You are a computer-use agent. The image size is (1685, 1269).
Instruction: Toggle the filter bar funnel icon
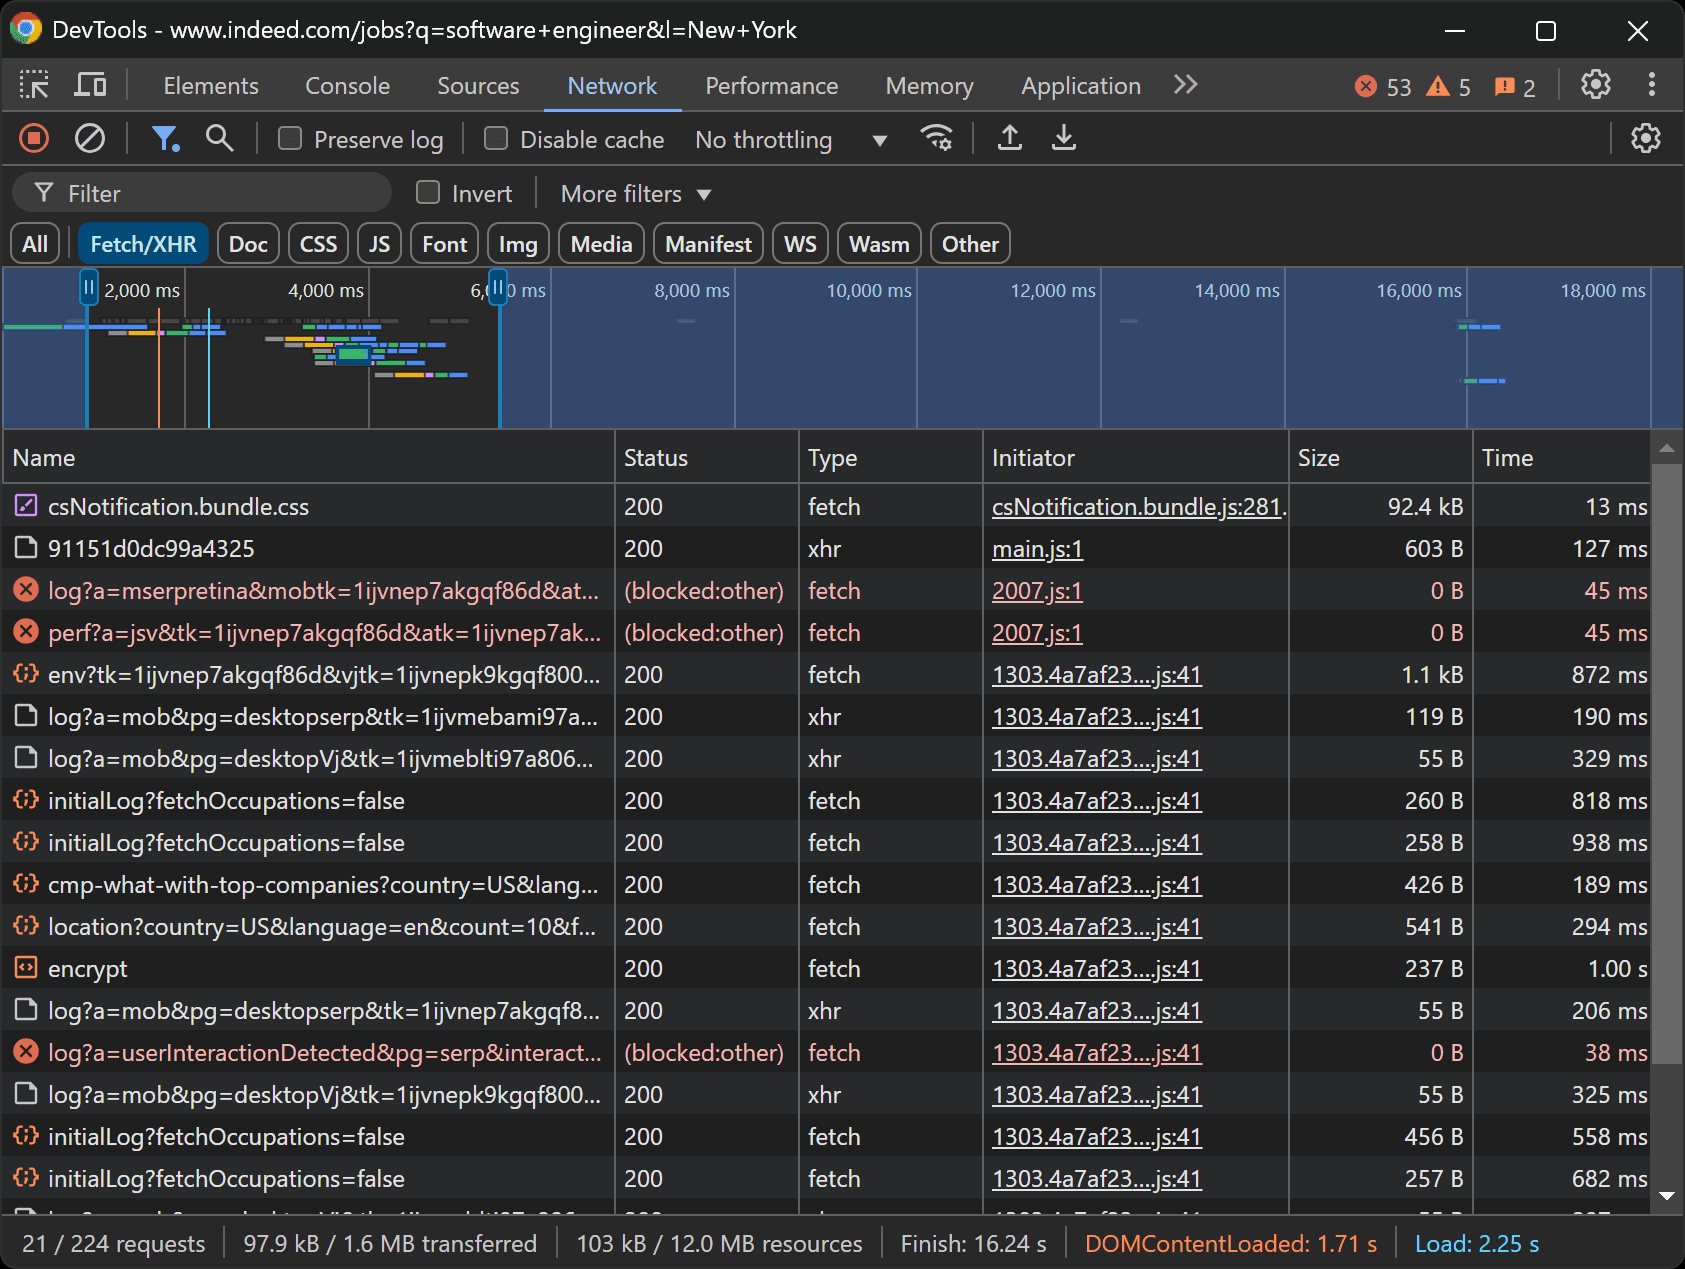(166, 138)
